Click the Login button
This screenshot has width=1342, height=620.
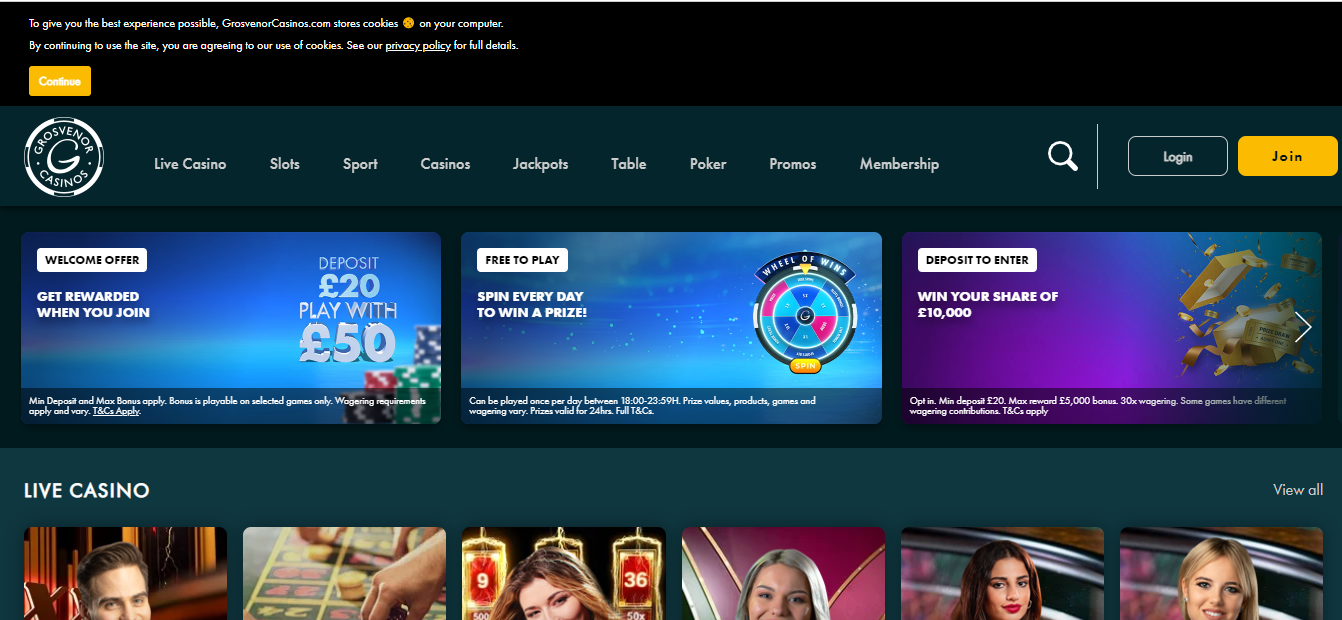(1178, 156)
